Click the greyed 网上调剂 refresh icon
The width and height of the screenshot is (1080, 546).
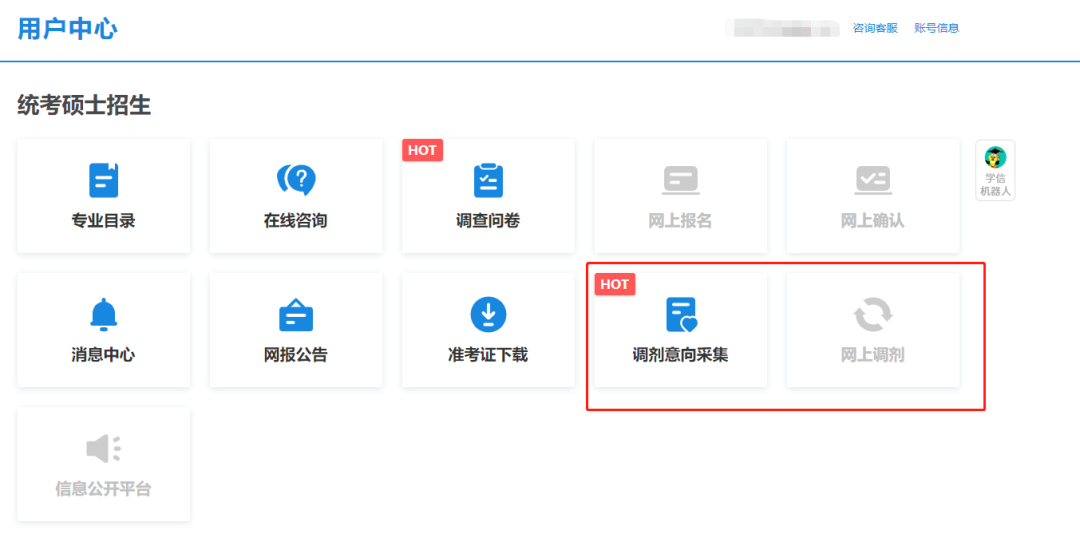(873, 315)
